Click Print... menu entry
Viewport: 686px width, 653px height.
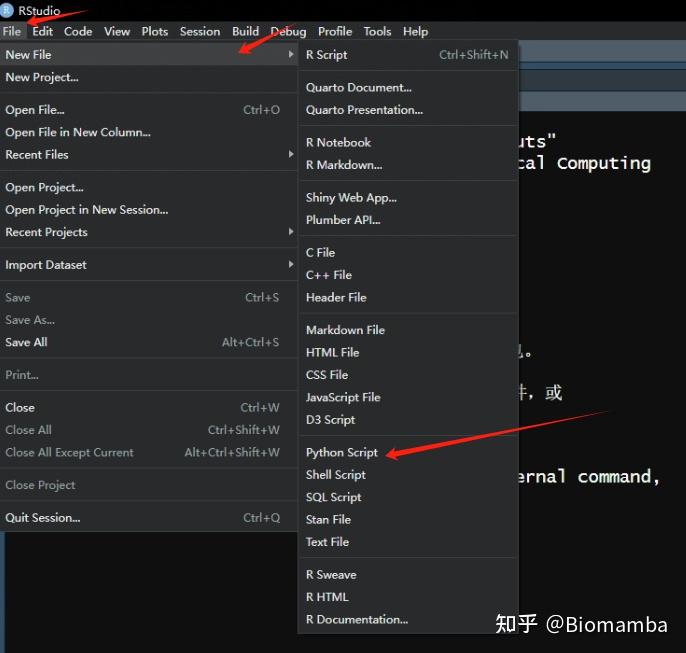pos(149,375)
